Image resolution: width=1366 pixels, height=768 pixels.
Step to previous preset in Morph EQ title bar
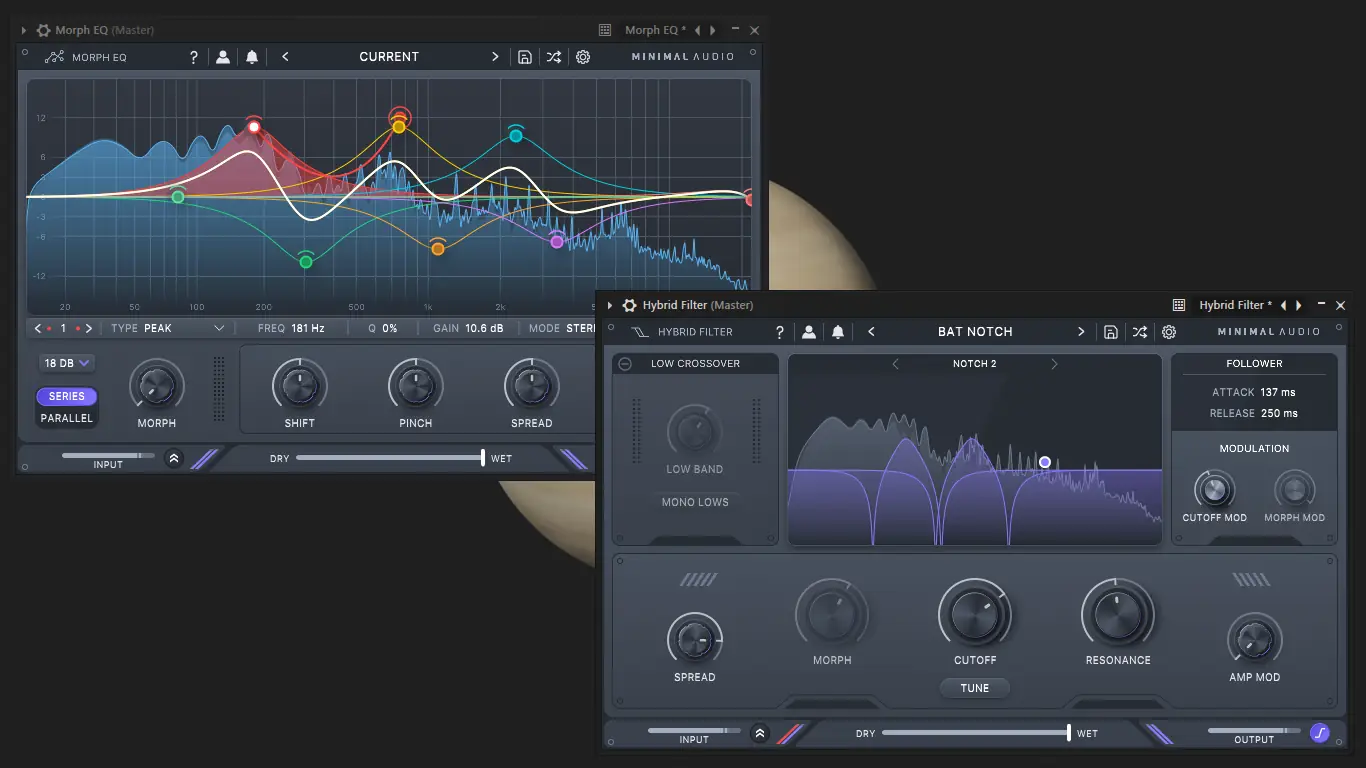[698, 30]
